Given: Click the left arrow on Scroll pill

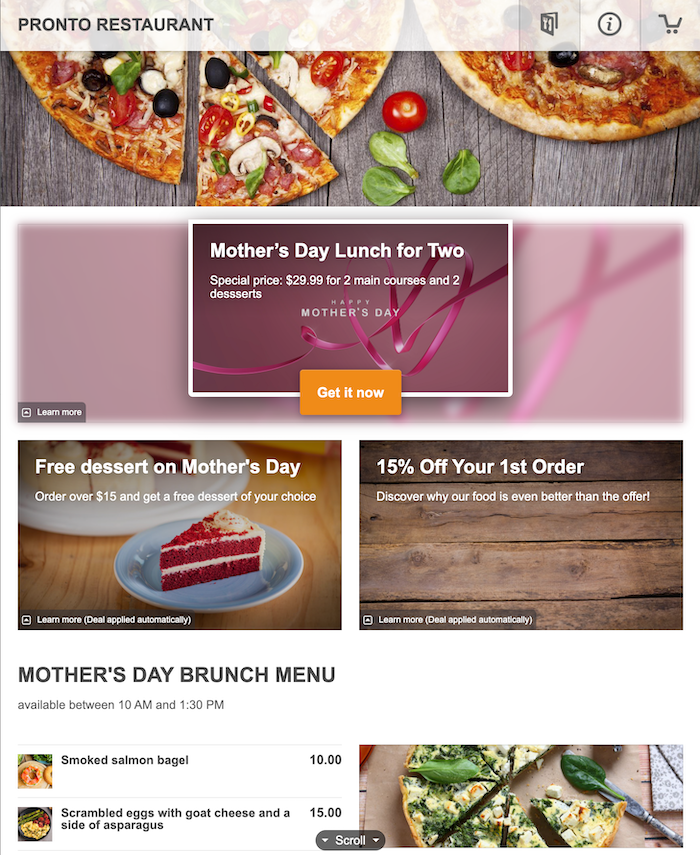Looking at the screenshot, I should [325, 840].
